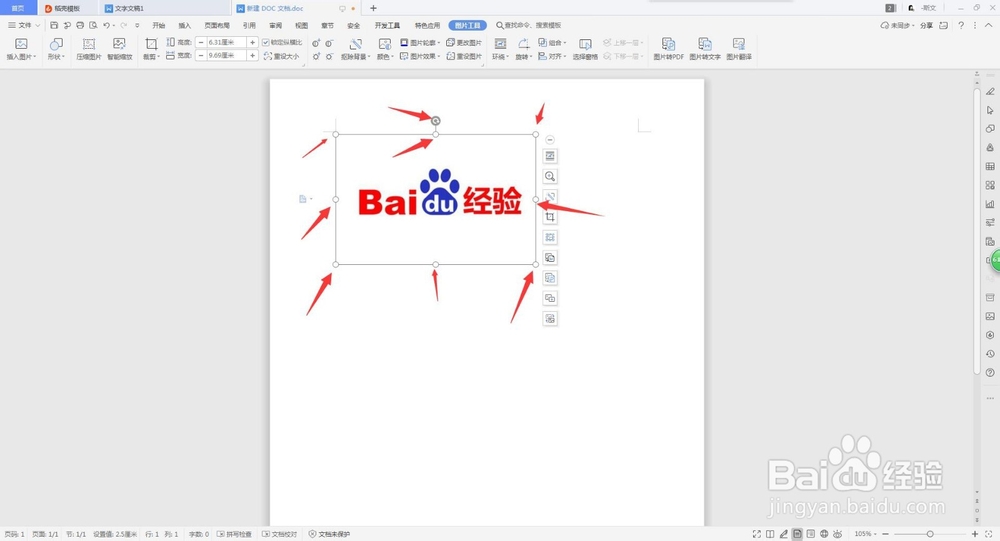
Task: Click Smart Zoom (智能缩放) icon
Action: click(x=119, y=44)
